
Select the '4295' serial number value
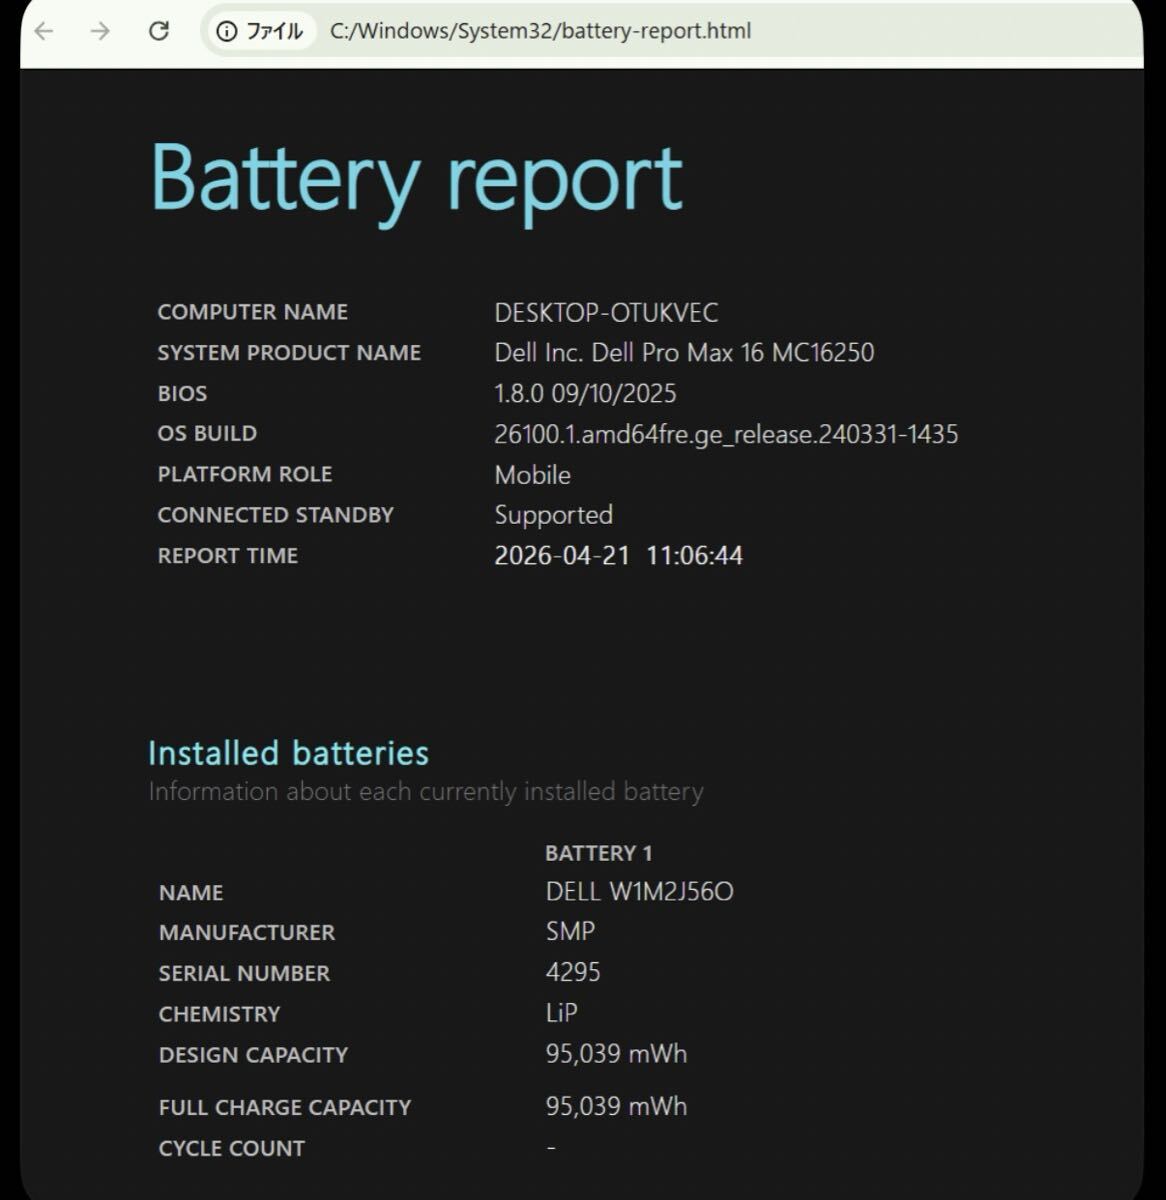[573, 972]
